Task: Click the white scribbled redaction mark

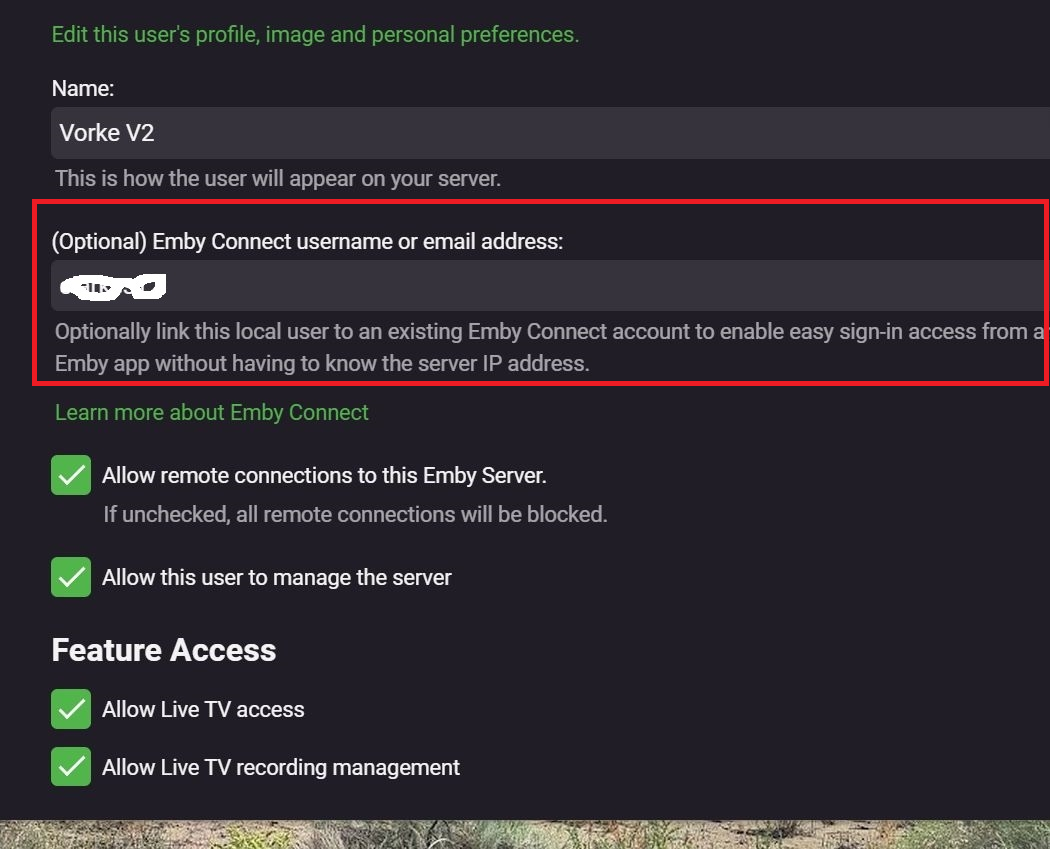Action: tap(113, 288)
